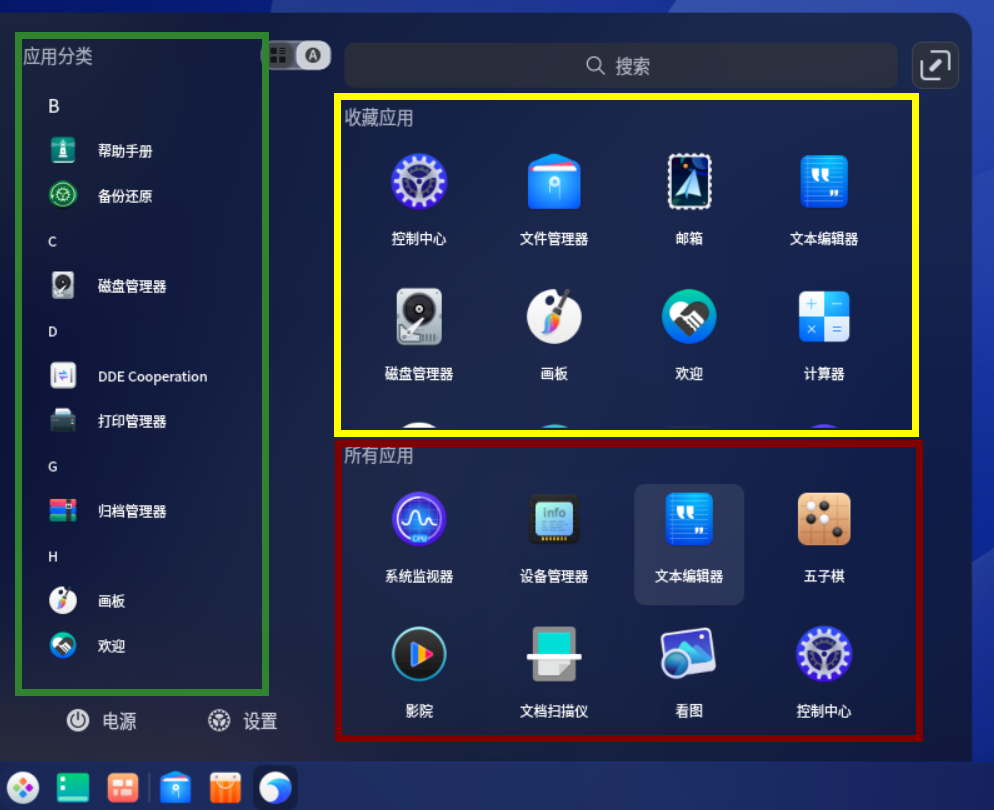Switch to alphabetical sort toggle A
Screen dimensions: 994x810
pos(313,55)
